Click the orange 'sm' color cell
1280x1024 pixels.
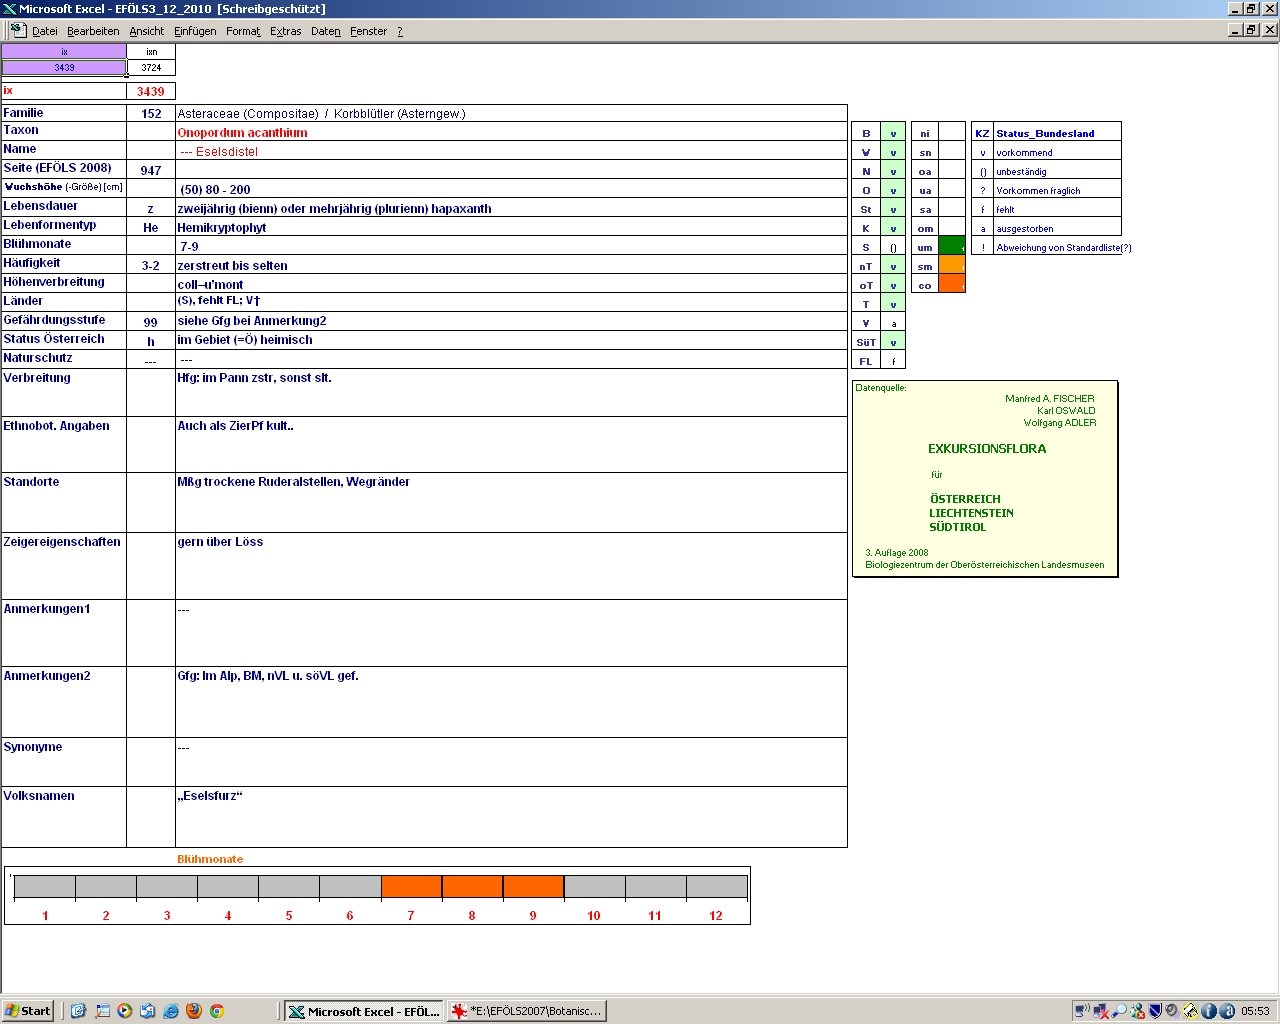(952, 266)
